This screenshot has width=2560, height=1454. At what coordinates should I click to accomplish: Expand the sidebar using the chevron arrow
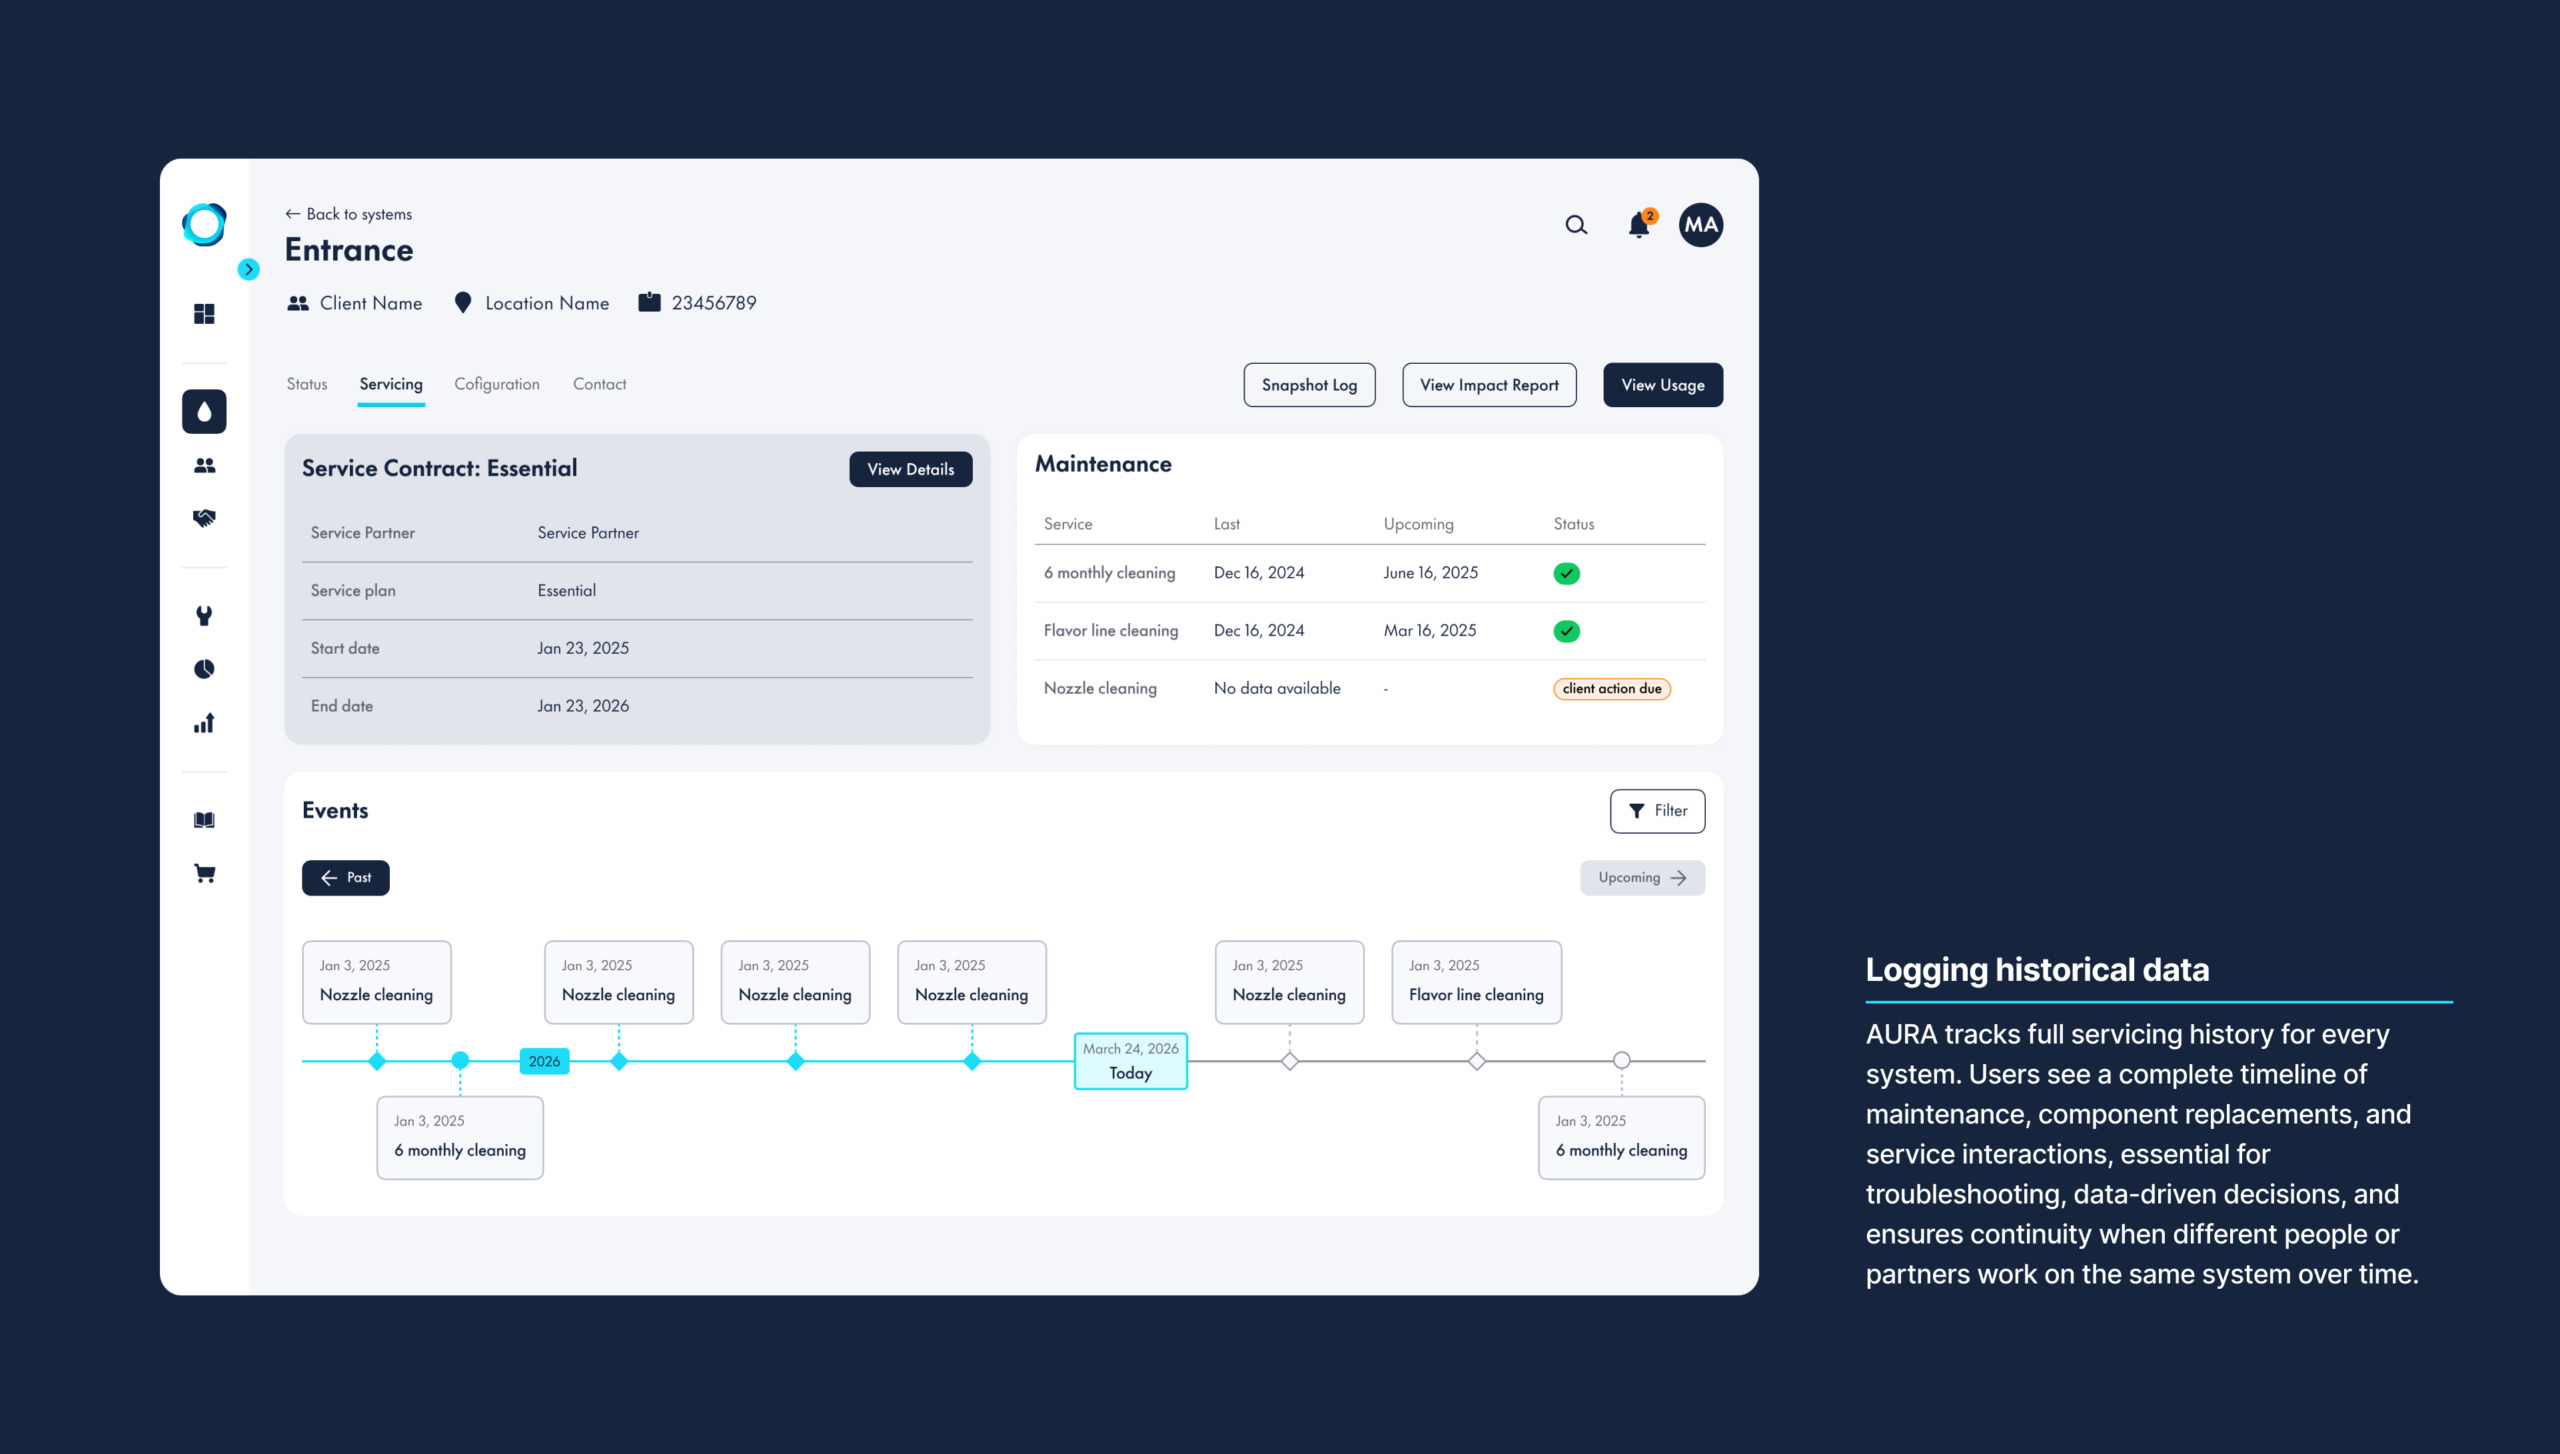[247, 269]
